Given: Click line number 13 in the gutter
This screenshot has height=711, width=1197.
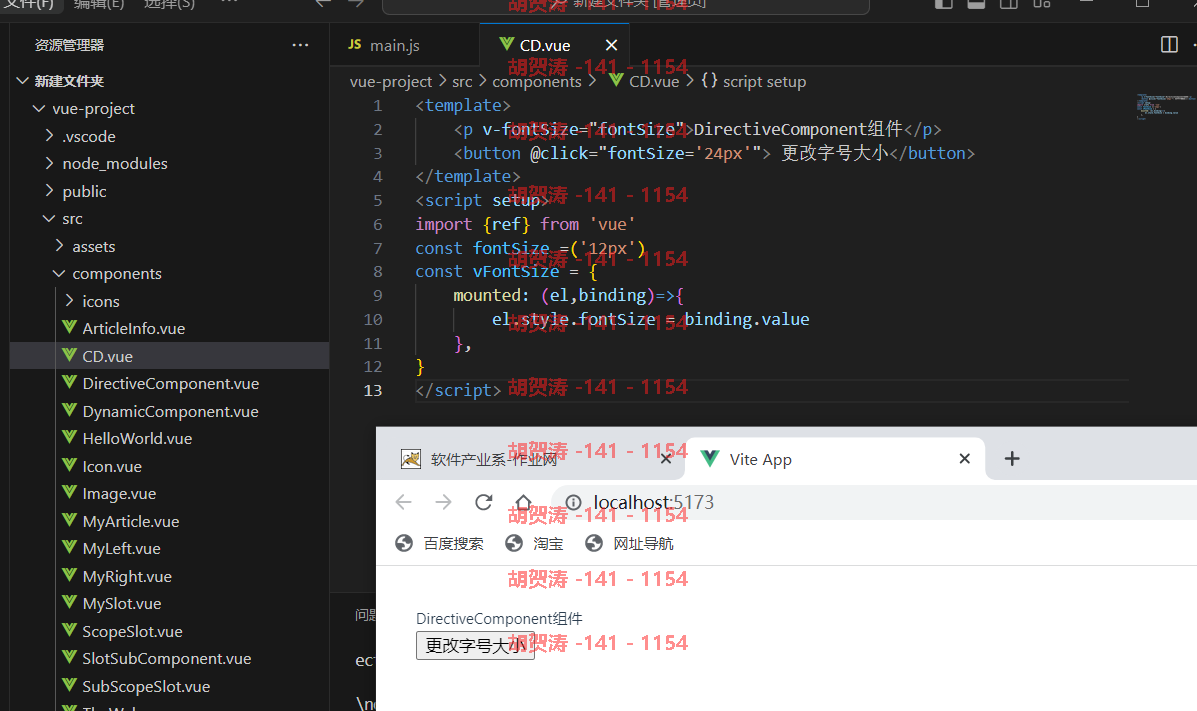Looking at the screenshot, I should (373, 390).
